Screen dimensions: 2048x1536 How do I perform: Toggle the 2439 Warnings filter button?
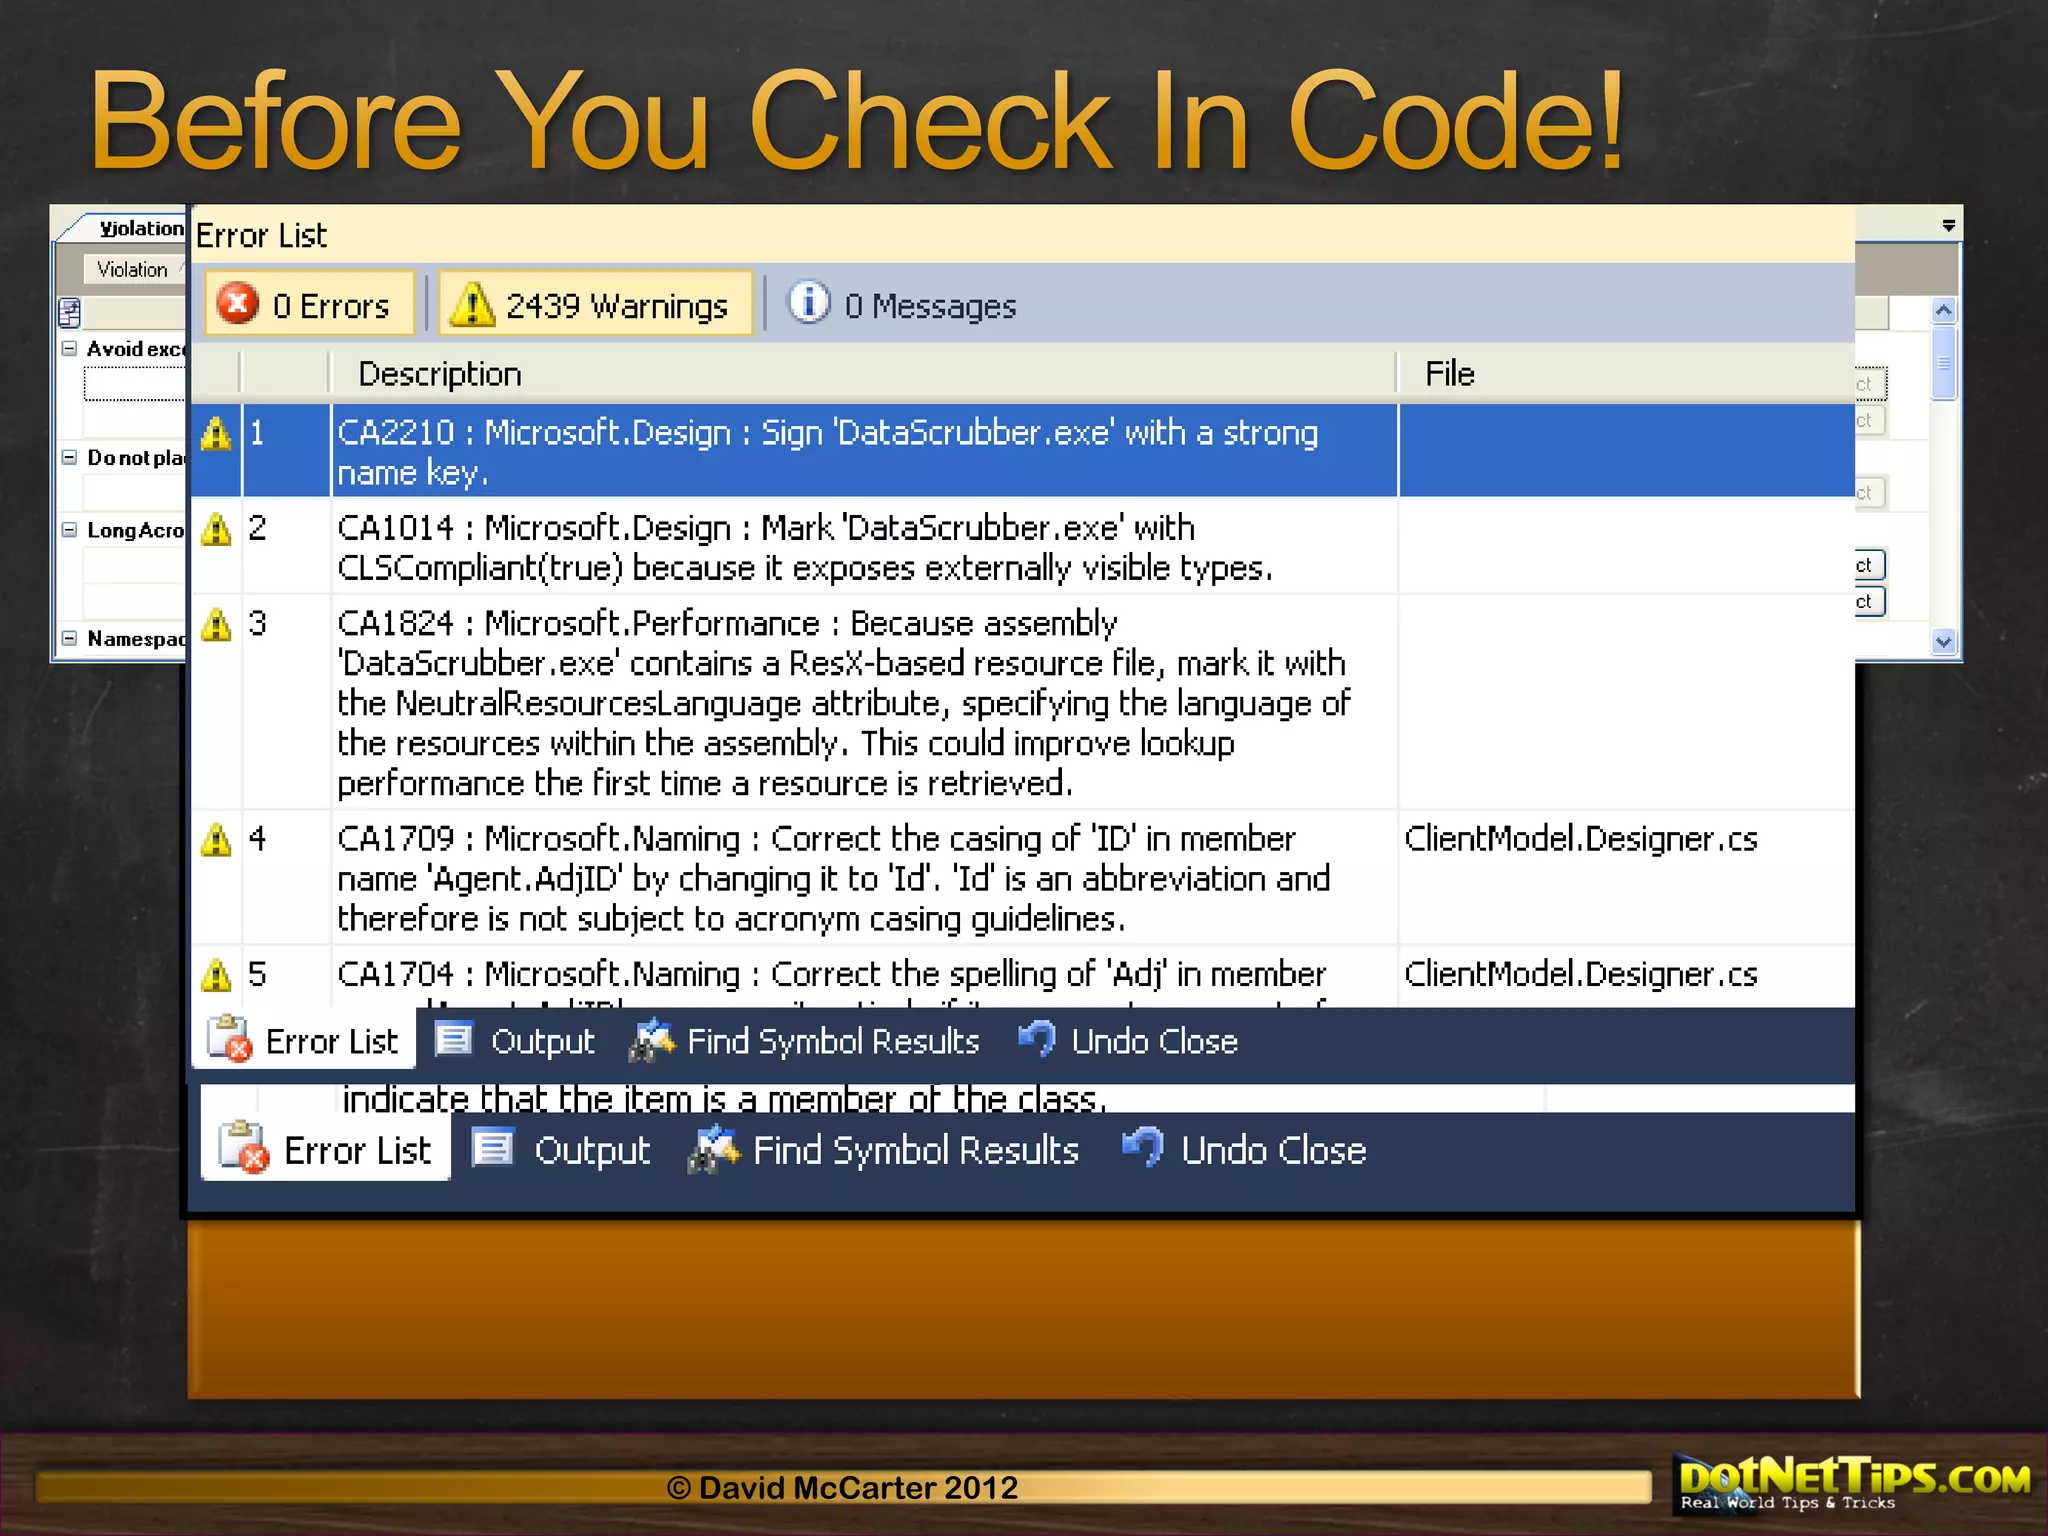pyautogui.click(x=596, y=304)
